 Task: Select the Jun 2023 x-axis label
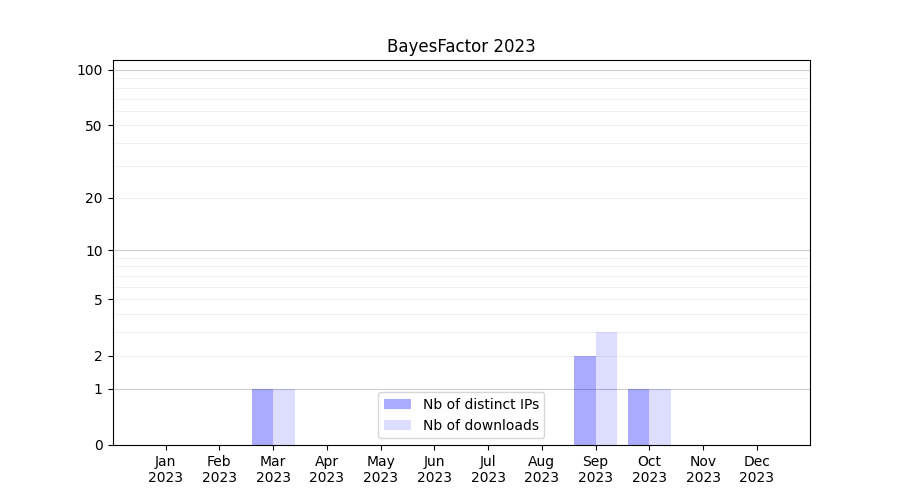click(434, 469)
